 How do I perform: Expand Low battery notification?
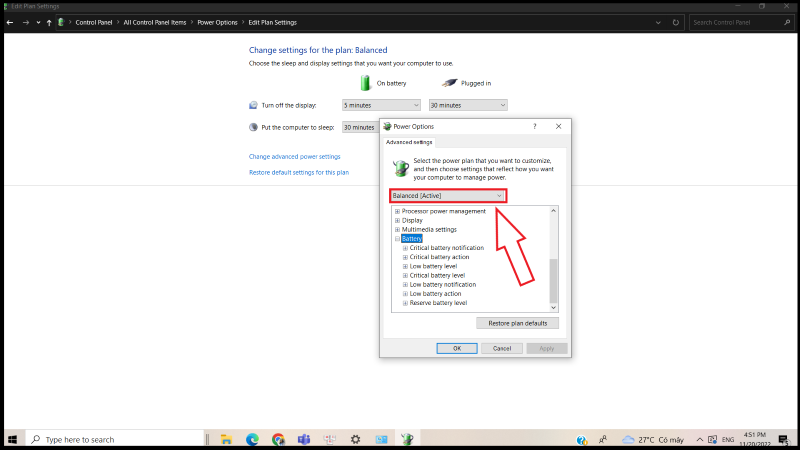pos(405,285)
